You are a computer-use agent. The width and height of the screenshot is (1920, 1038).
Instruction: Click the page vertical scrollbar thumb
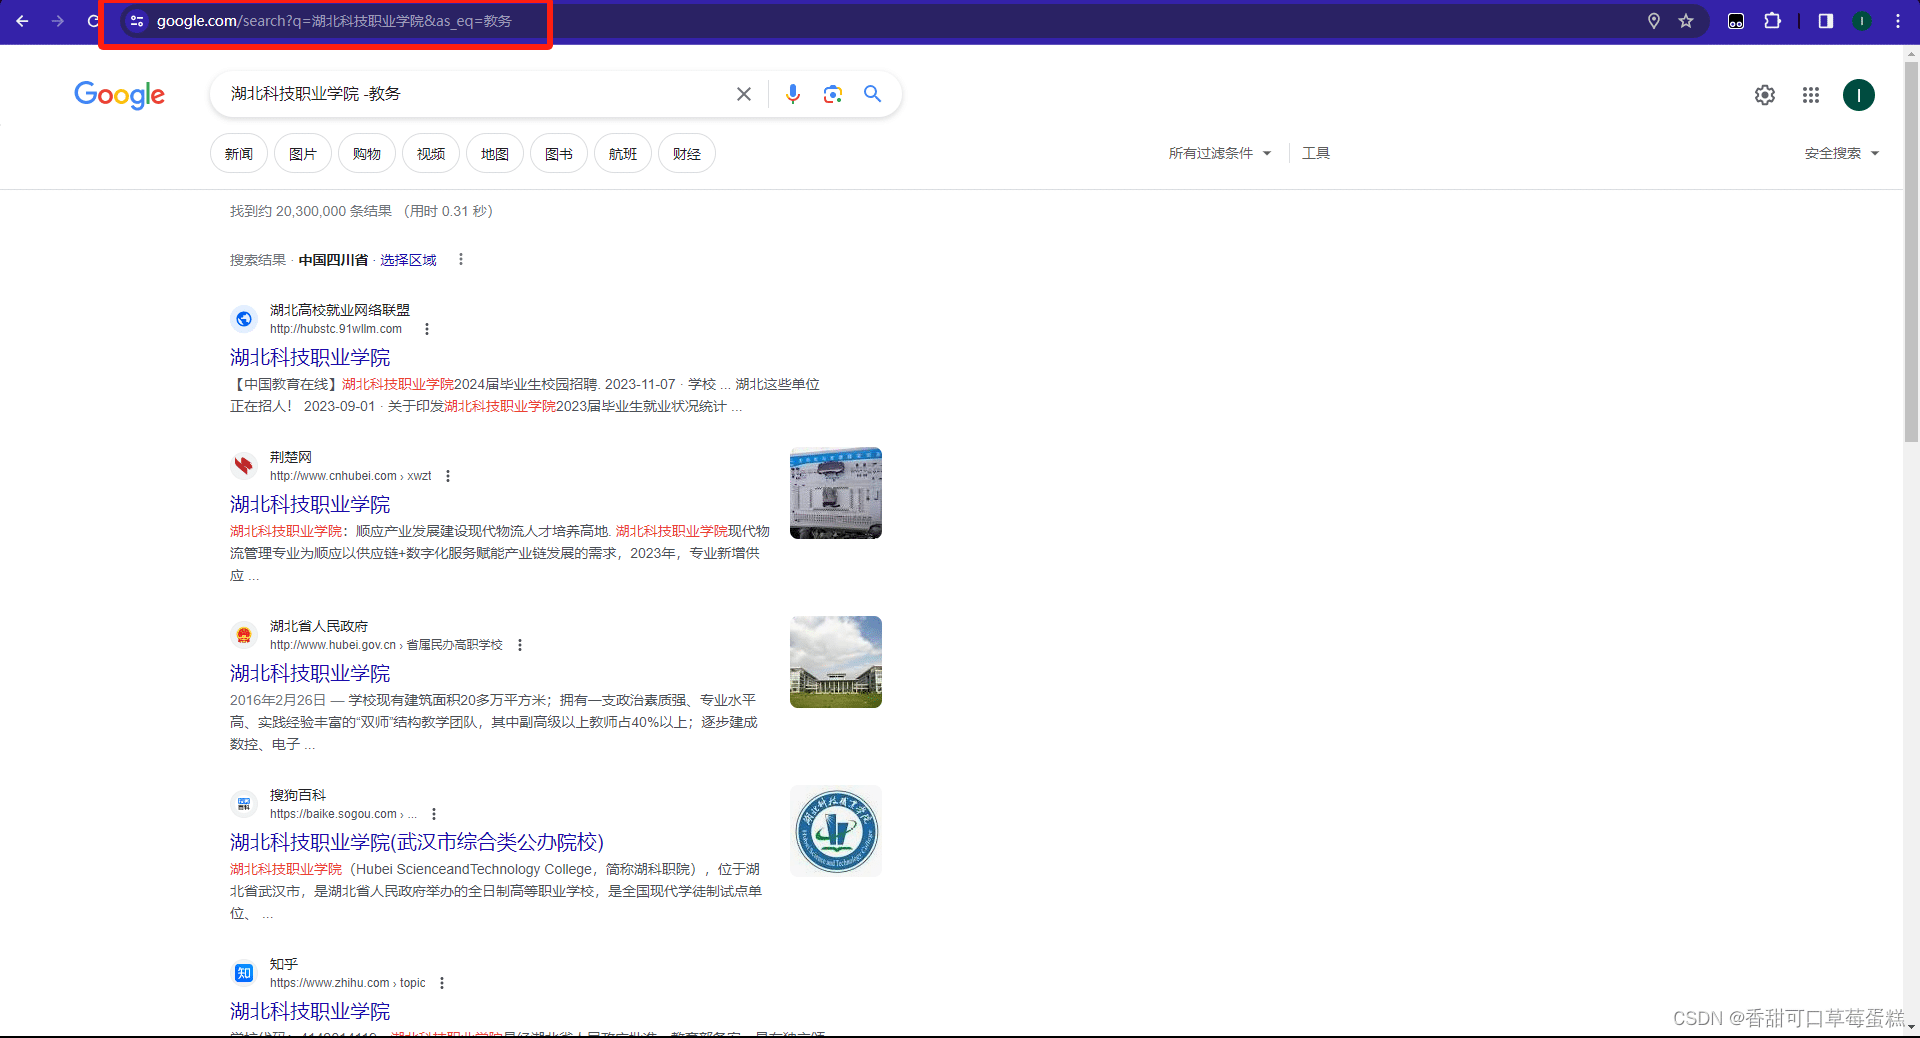[x=1911, y=251]
